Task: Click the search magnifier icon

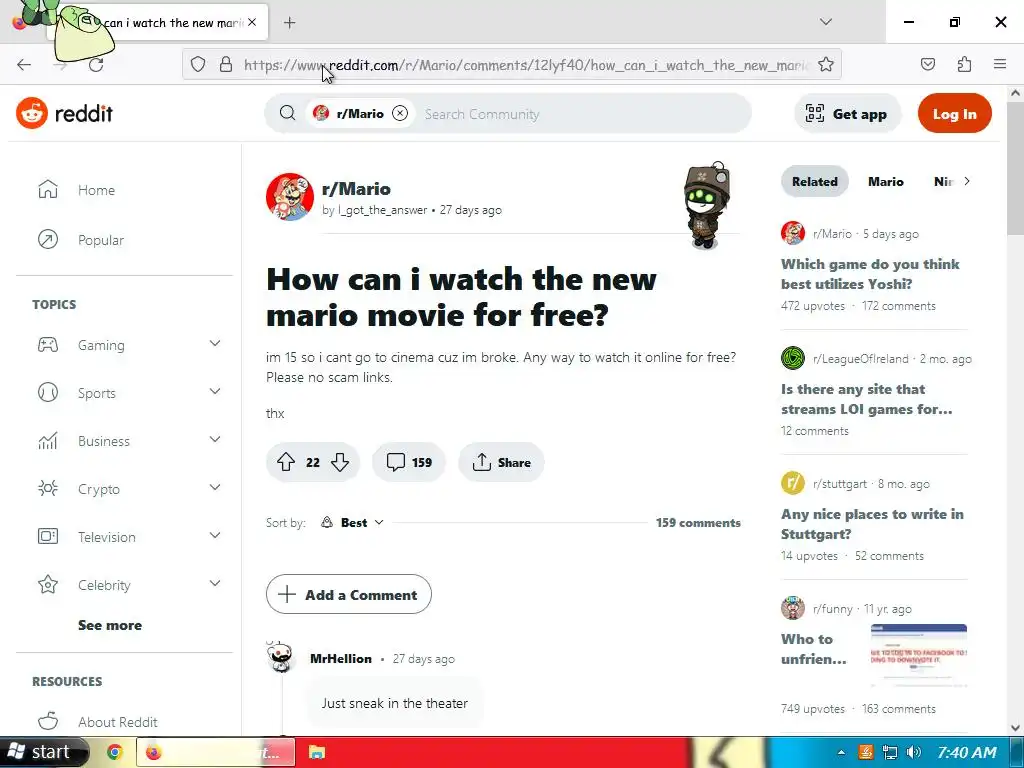Action: [287, 113]
